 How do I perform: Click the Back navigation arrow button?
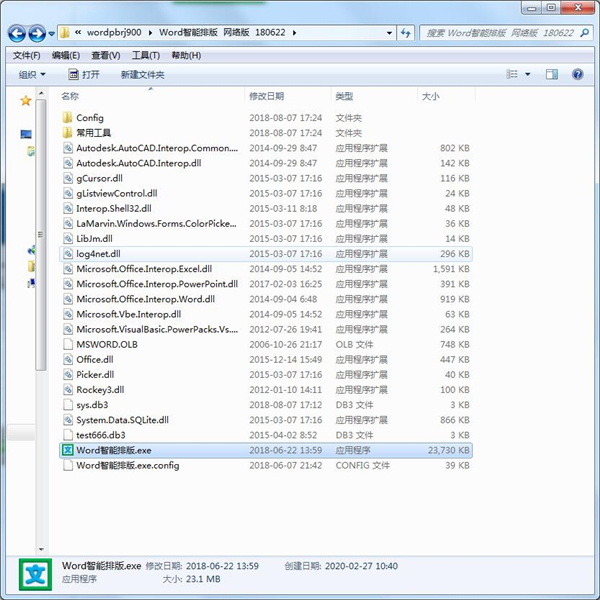pyautogui.click(x=18, y=33)
